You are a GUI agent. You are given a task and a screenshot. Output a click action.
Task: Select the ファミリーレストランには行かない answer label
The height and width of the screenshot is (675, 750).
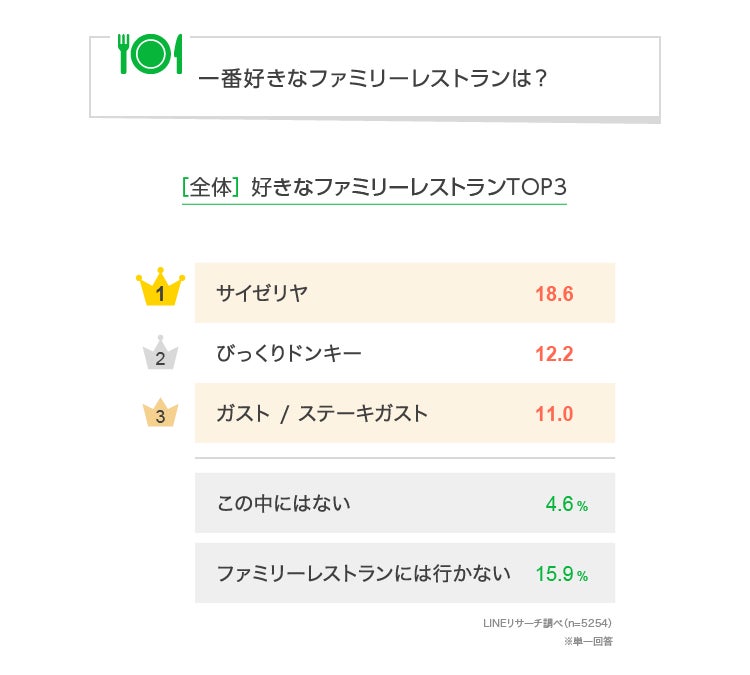tap(363, 574)
